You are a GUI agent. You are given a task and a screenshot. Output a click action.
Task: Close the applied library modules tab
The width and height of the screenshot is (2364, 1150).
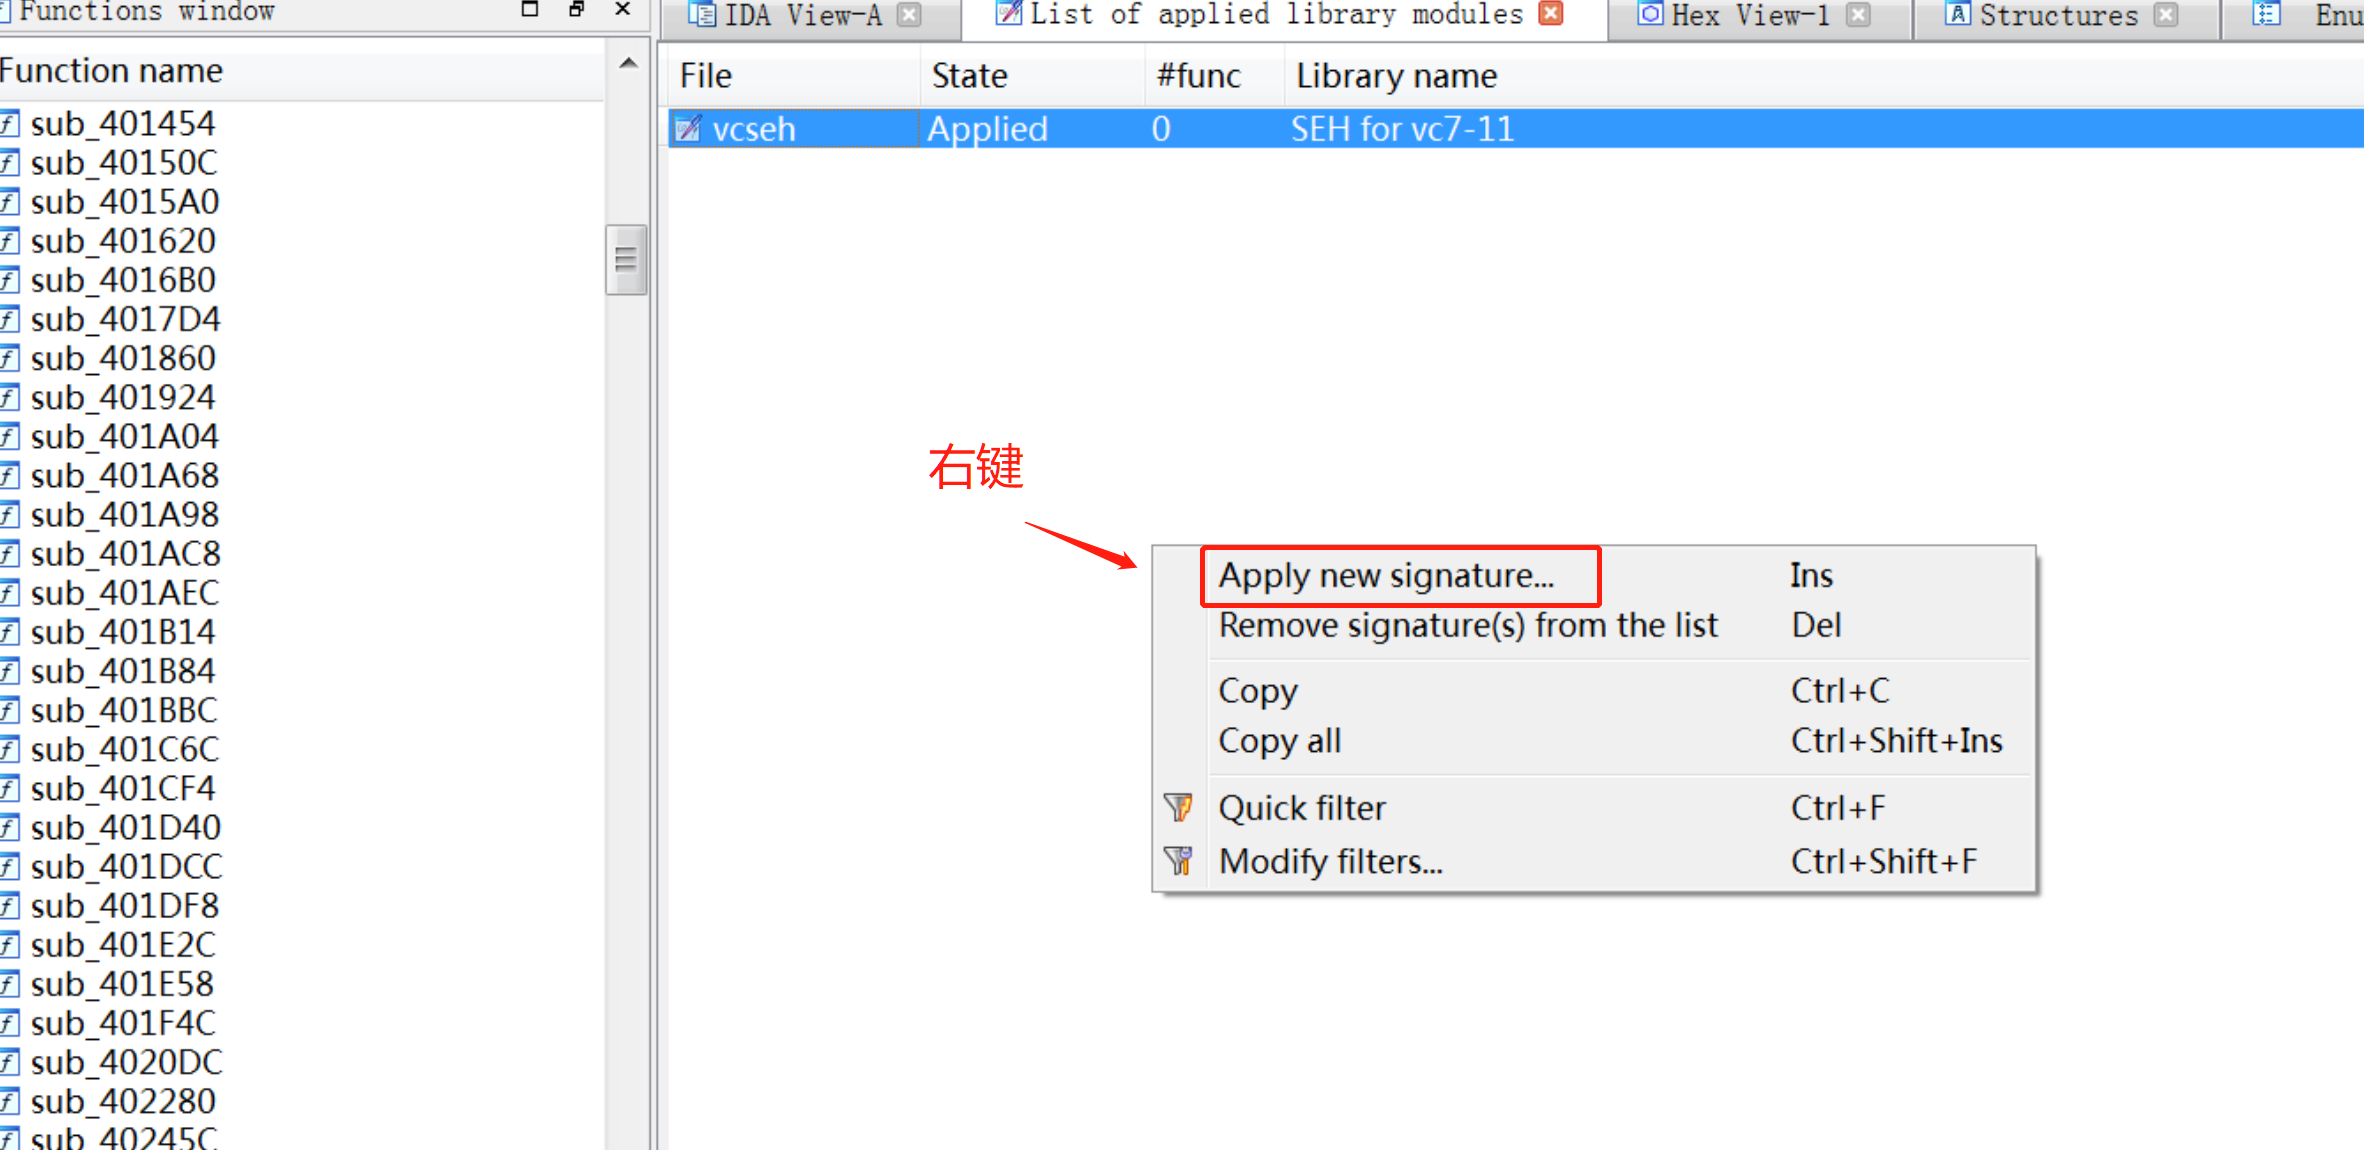tap(1550, 13)
